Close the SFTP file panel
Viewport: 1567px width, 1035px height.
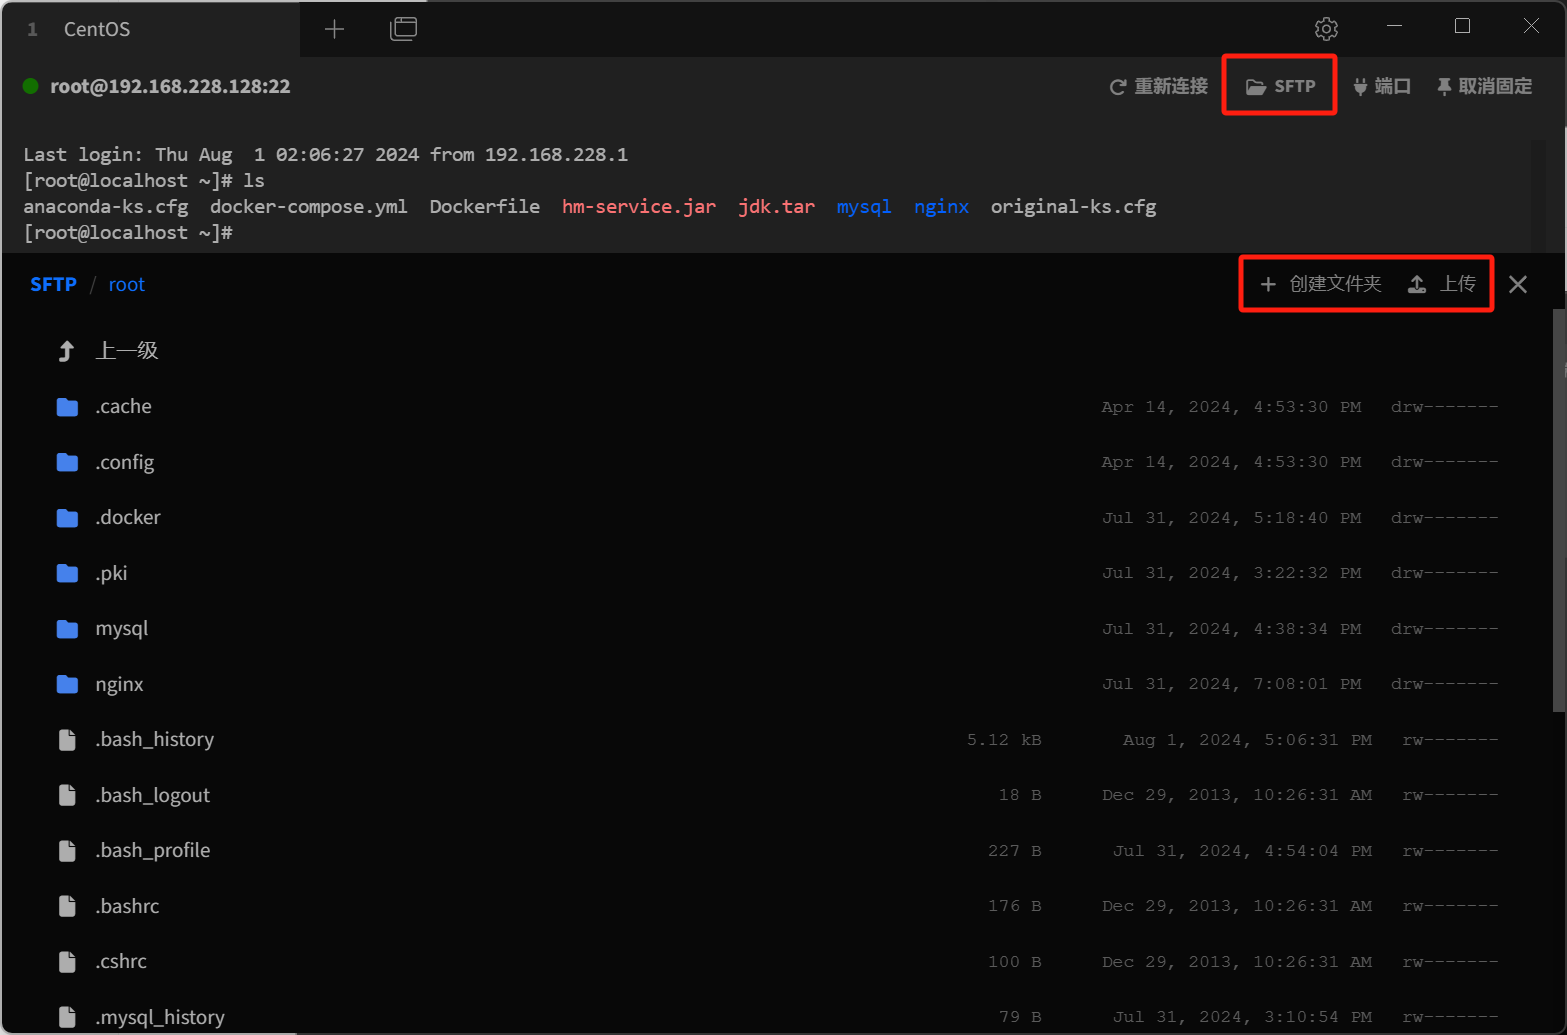pyautogui.click(x=1518, y=284)
